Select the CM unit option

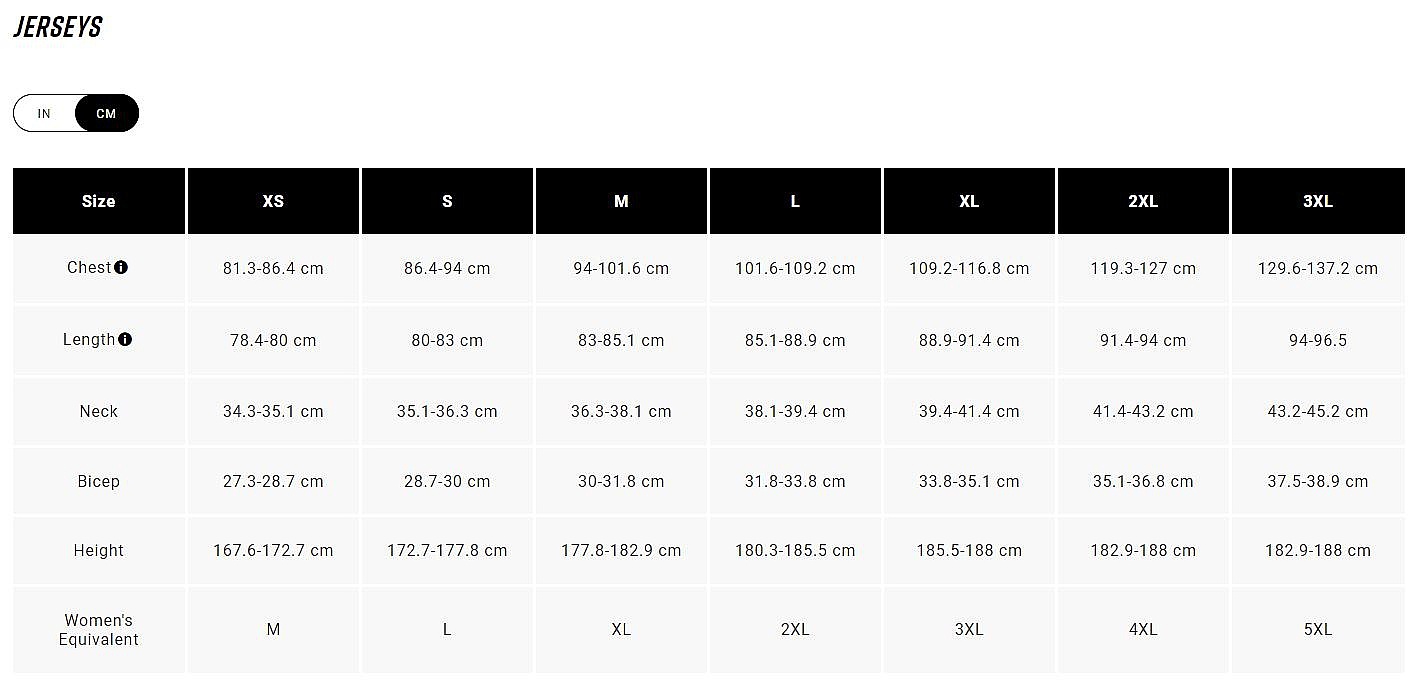[x=106, y=114]
